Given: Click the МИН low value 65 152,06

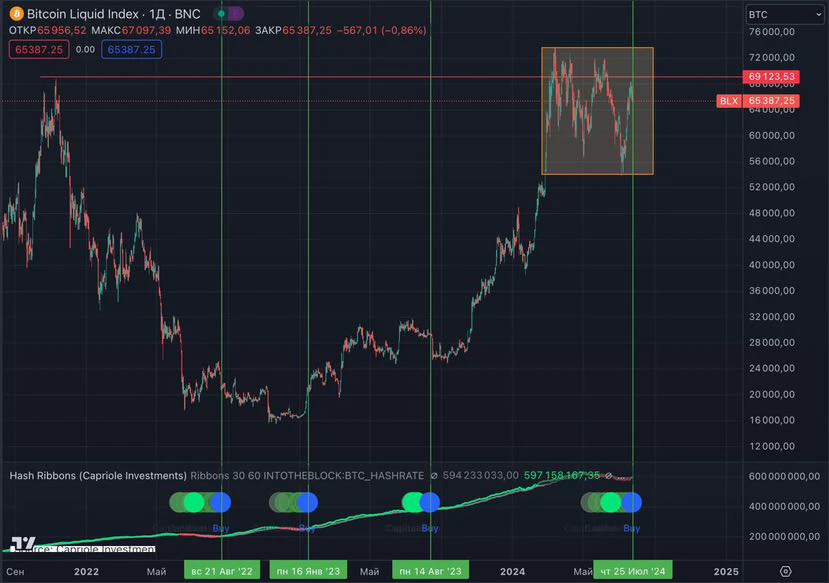Looking at the screenshot, I should 226,31.
